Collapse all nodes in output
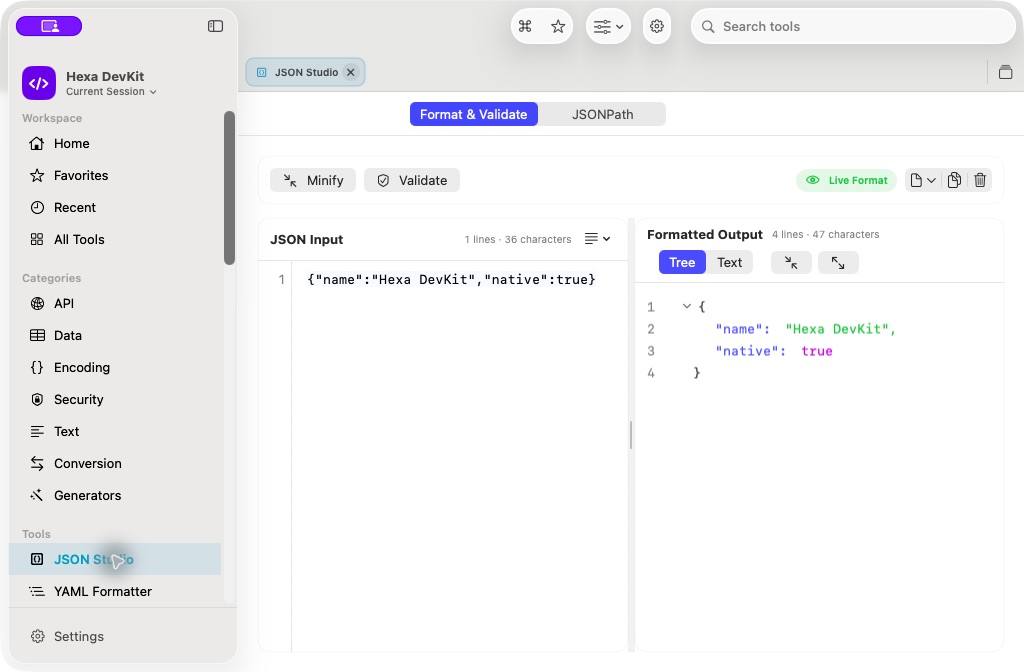Screen dimensions: 1024x672 791,263
